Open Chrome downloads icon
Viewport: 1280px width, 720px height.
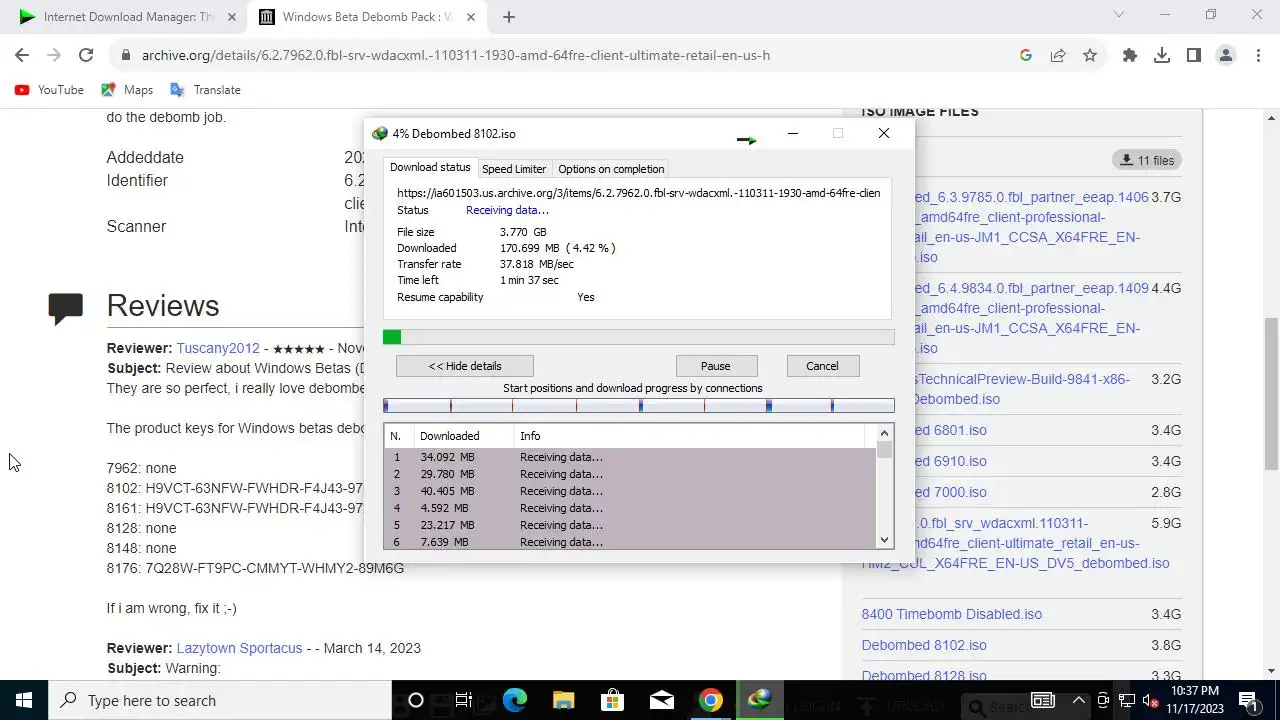1162,56
